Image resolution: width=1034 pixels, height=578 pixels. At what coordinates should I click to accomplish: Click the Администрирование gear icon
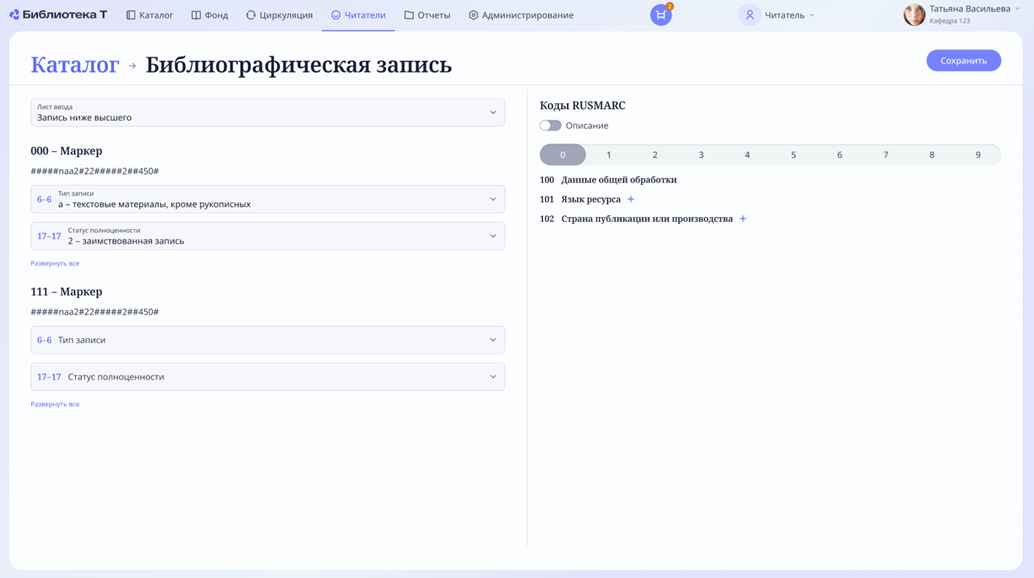pos(473,15)
